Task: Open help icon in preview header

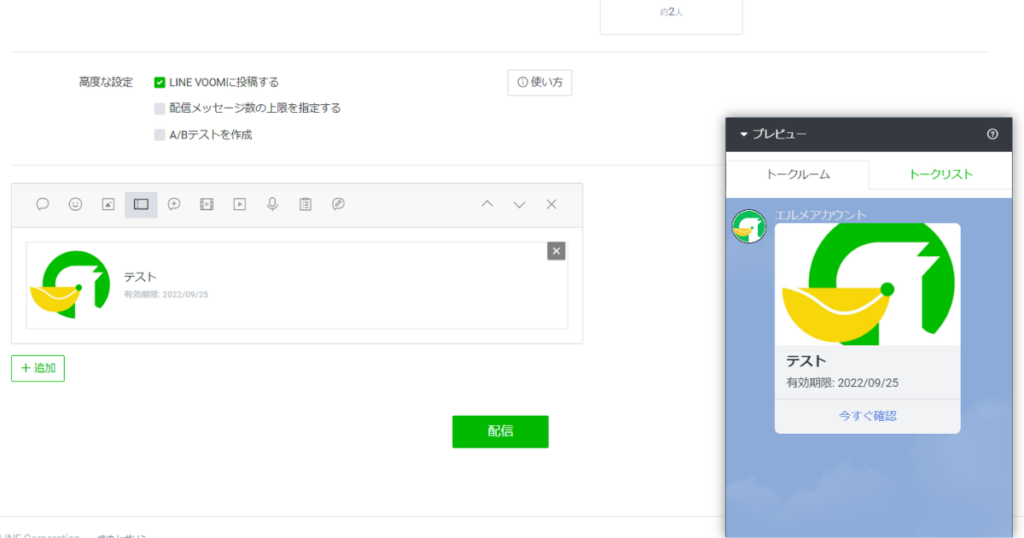Action: pos(993,134)
